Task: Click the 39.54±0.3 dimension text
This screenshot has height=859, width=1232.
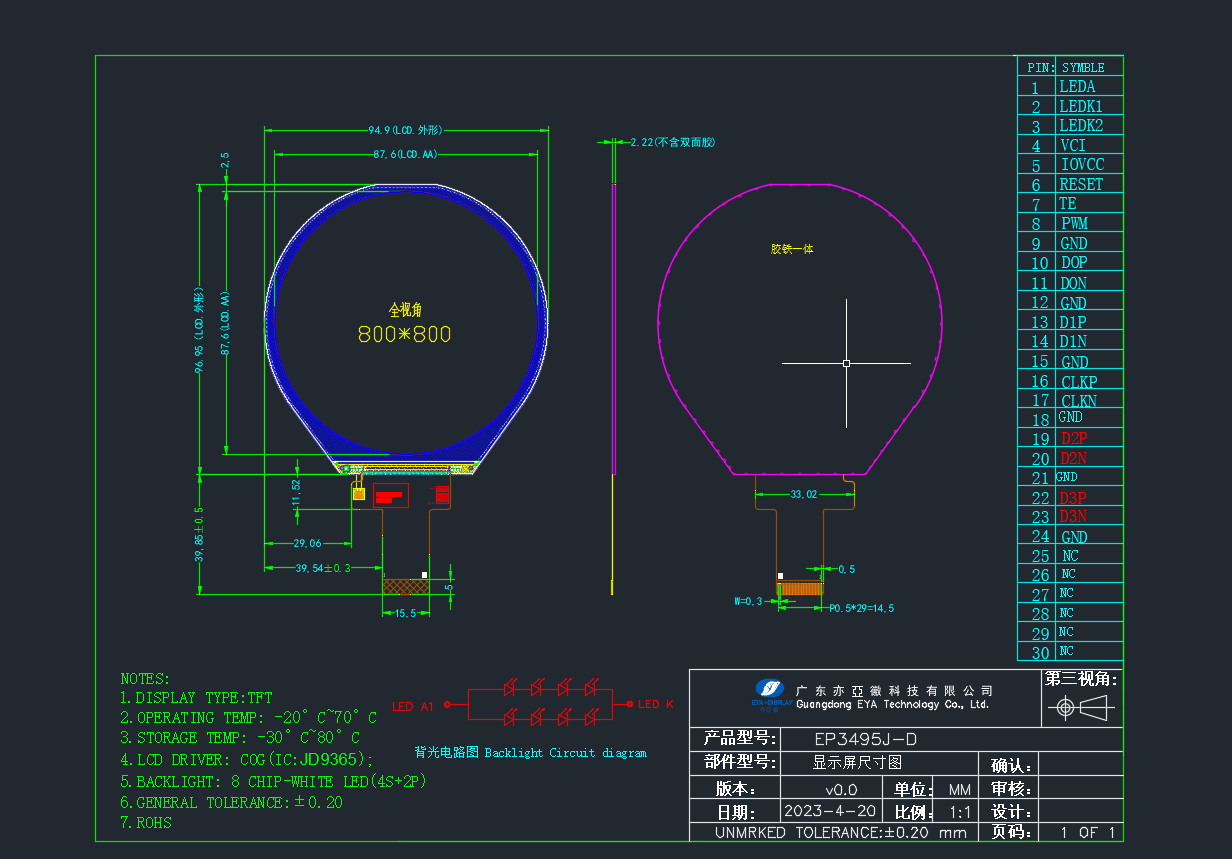Action: point(323,568)
